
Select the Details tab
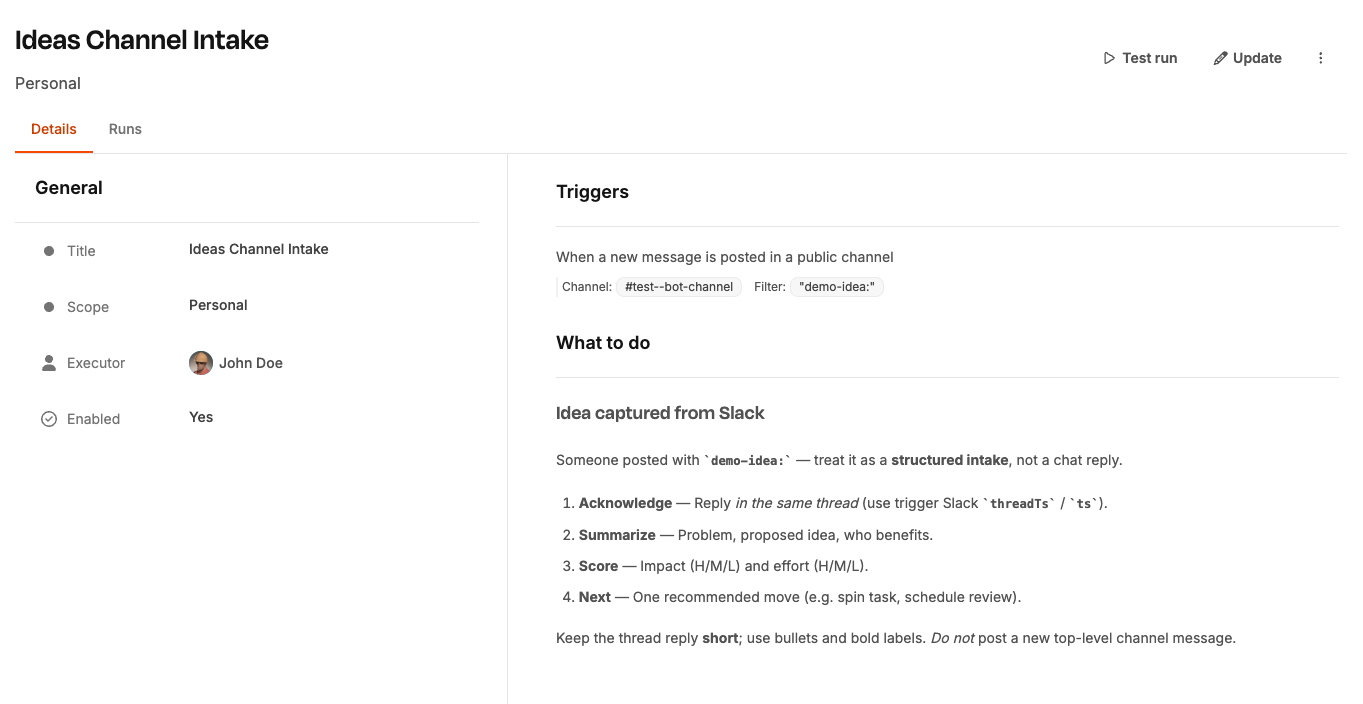tap(54, 129)
